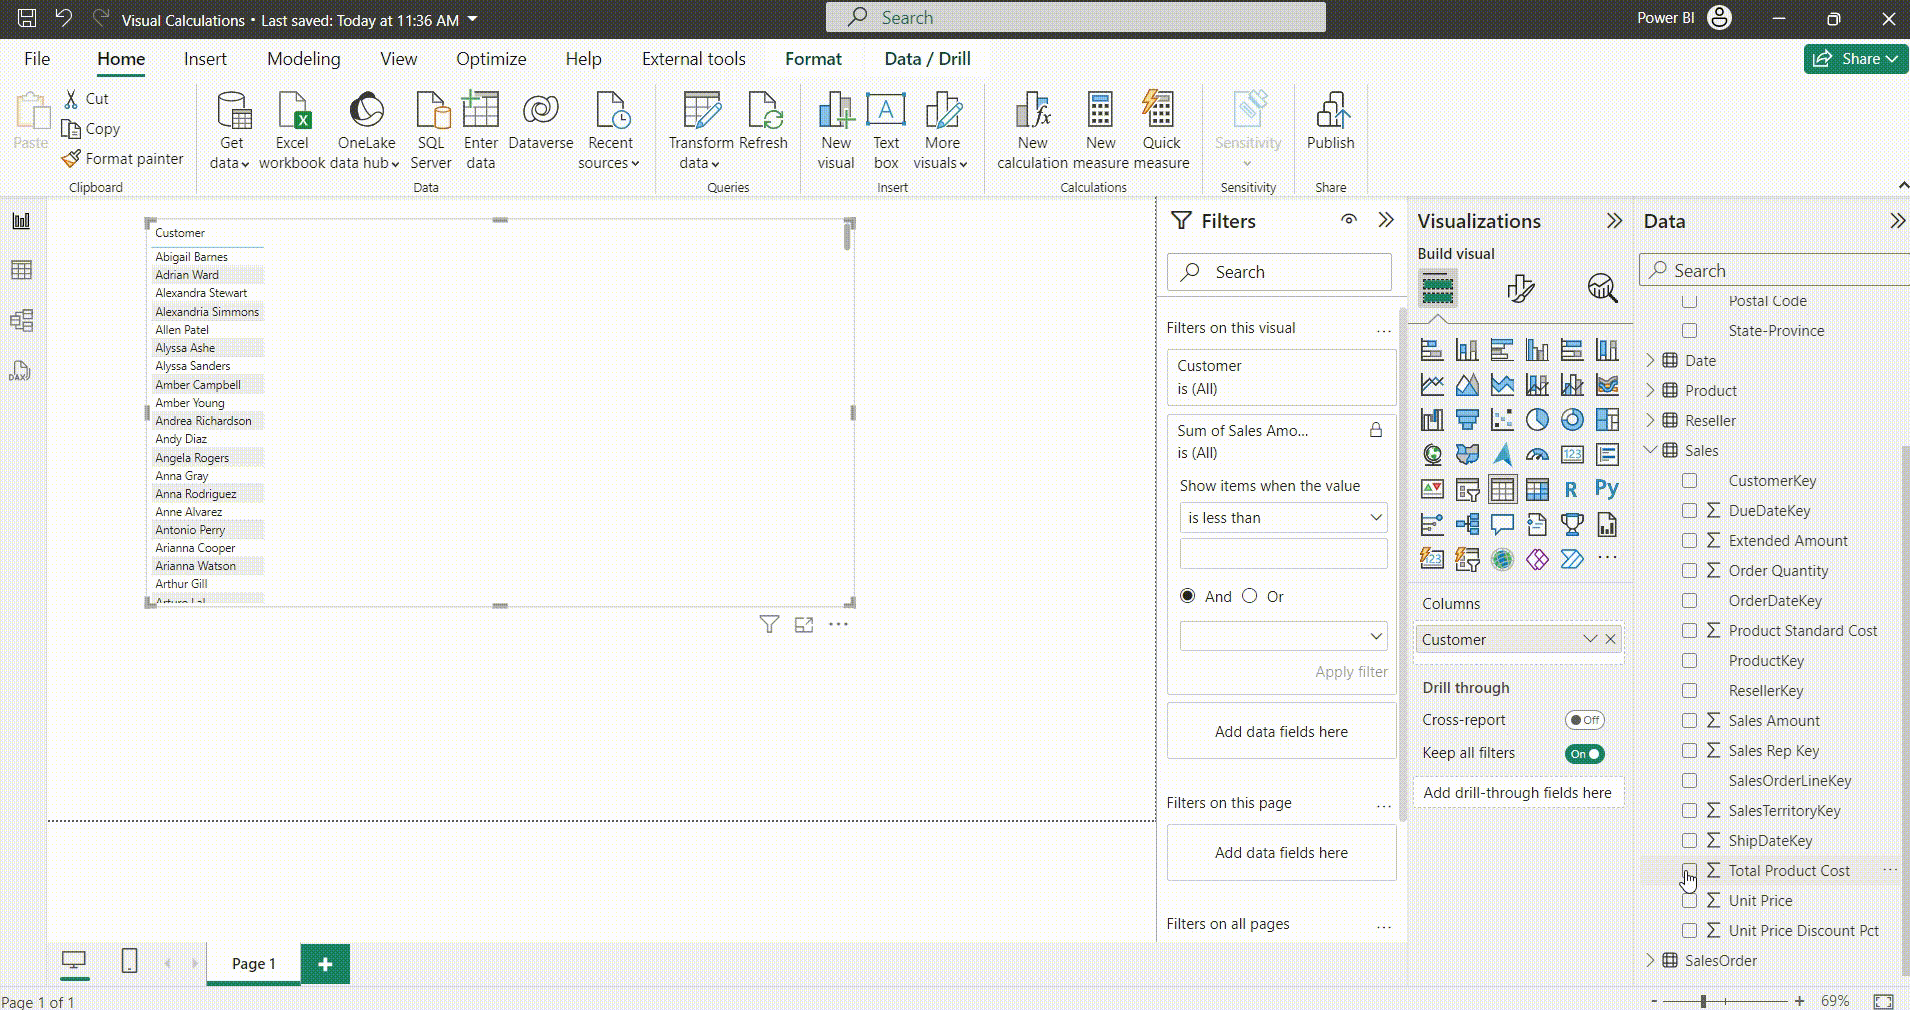Click the Transform data icon

(x=700, y=112)
